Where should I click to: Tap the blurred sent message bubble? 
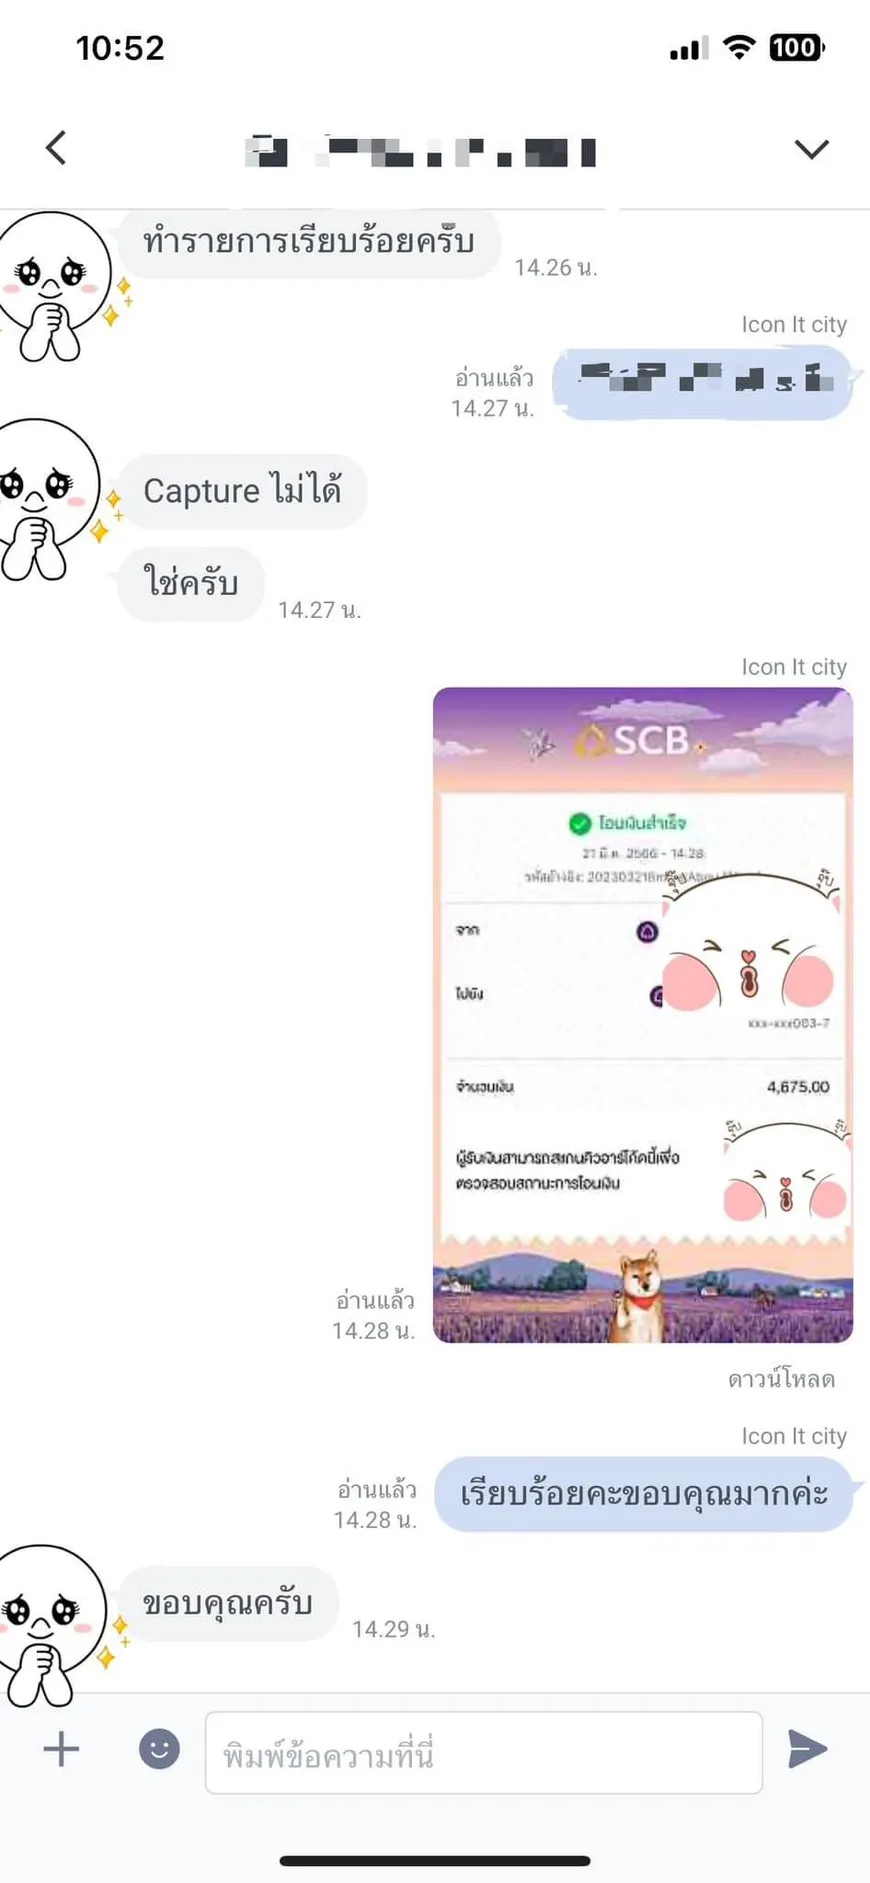(x=703, y=382)
